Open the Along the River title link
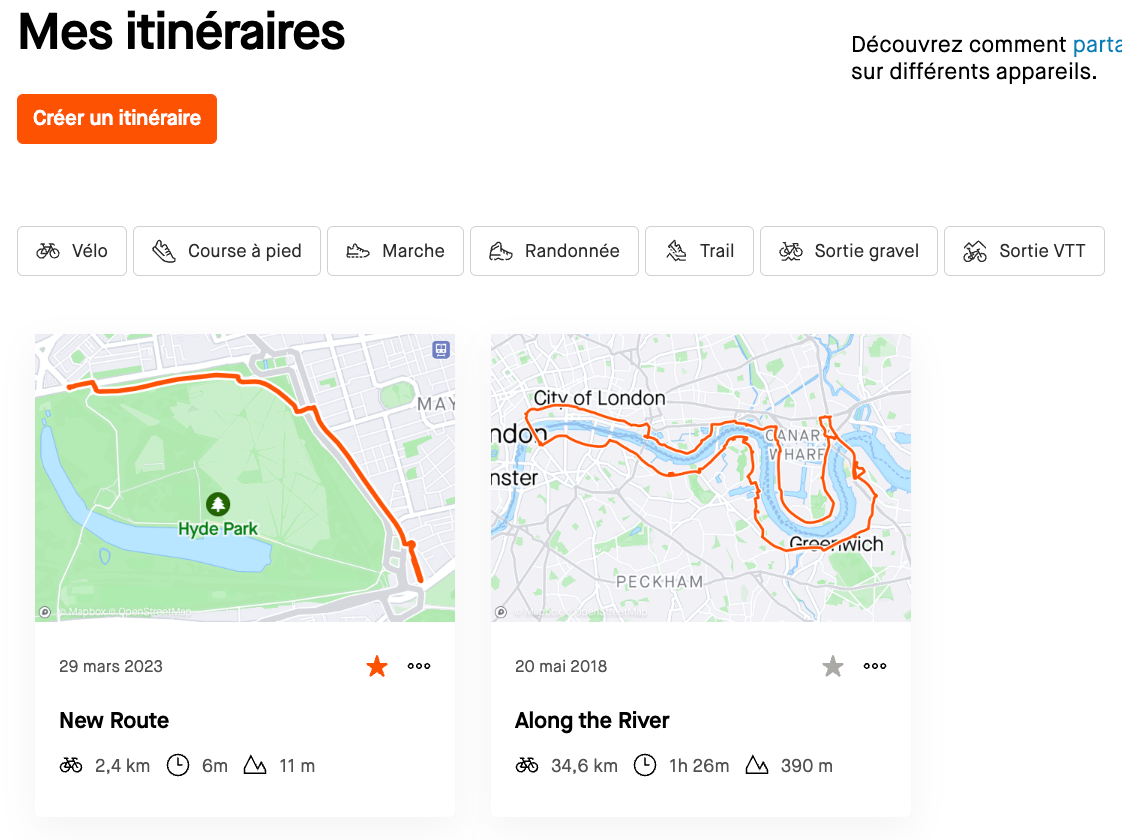The height and width of the screenshot is (840, 1122). (x=592, y=720)
